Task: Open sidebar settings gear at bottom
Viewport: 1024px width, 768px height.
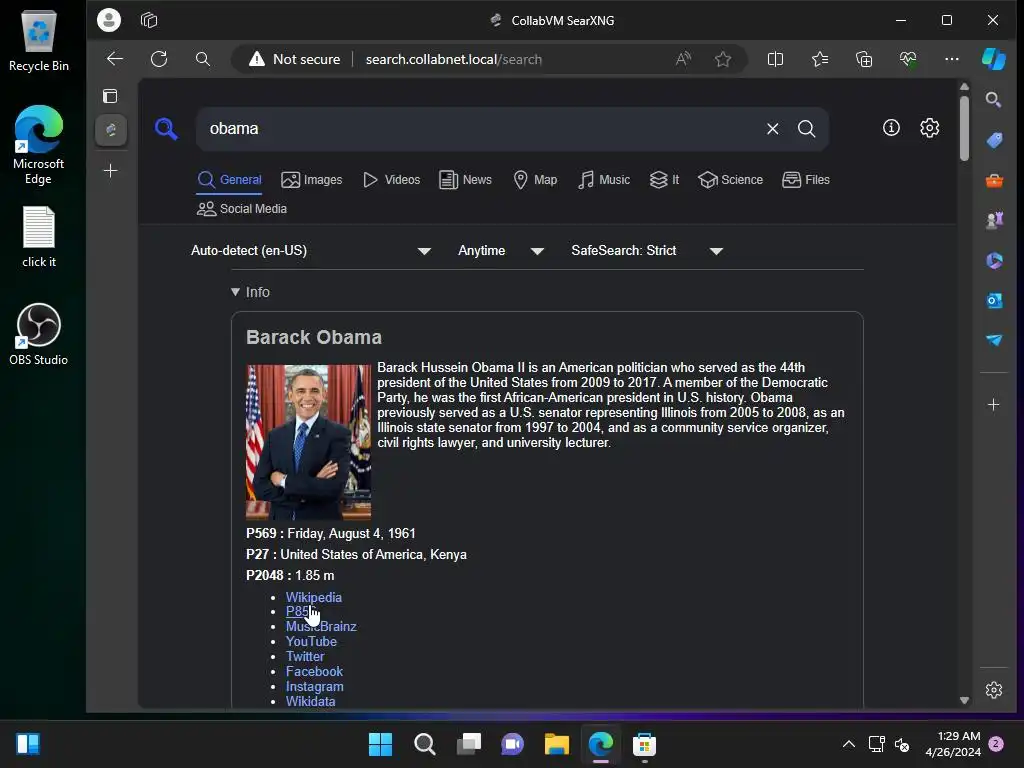Action: pos(993,690)
